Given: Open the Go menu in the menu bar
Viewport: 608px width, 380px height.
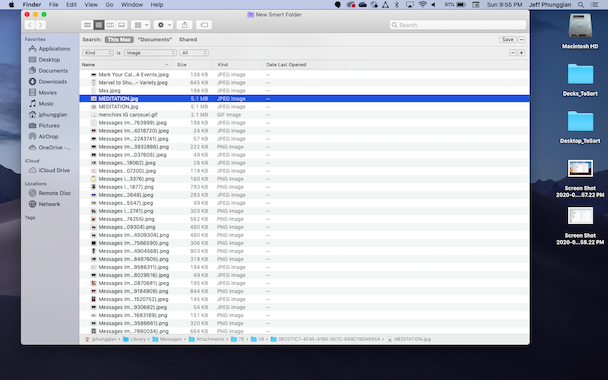Looking at the screenshot, I should 109,5.
